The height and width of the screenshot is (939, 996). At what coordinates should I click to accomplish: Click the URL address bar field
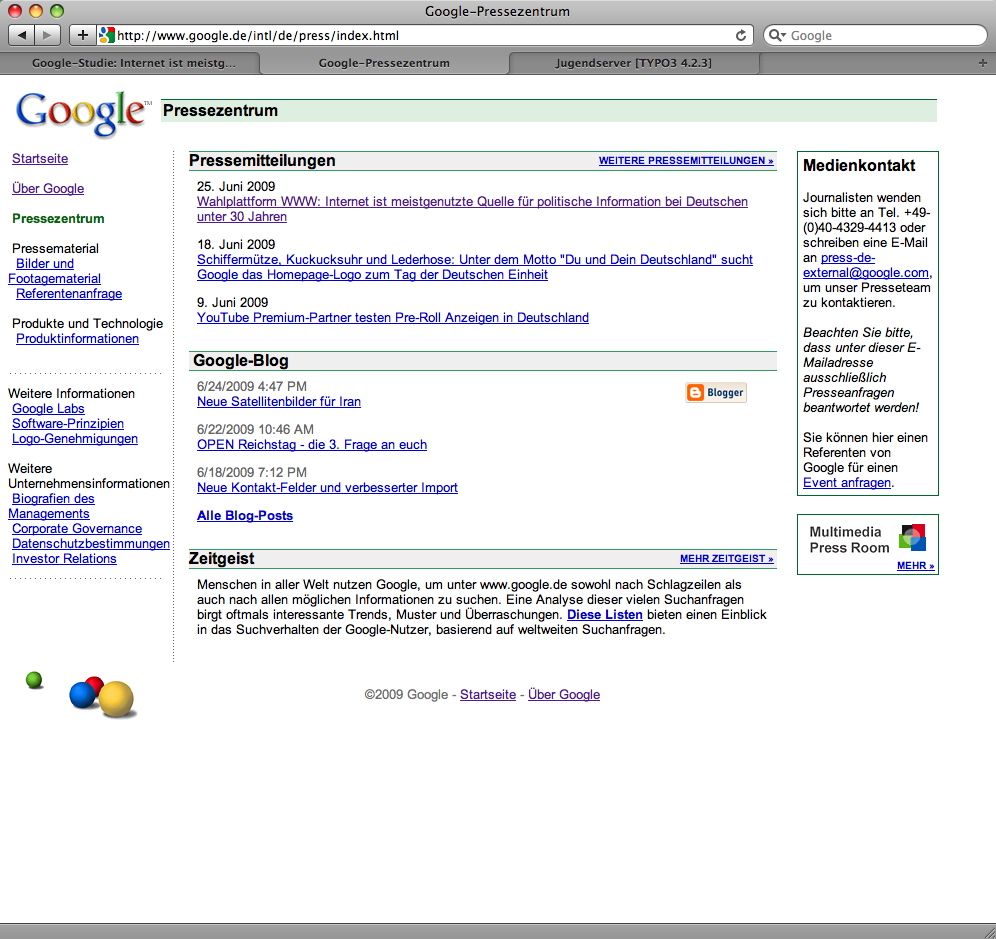click(420, 35)
